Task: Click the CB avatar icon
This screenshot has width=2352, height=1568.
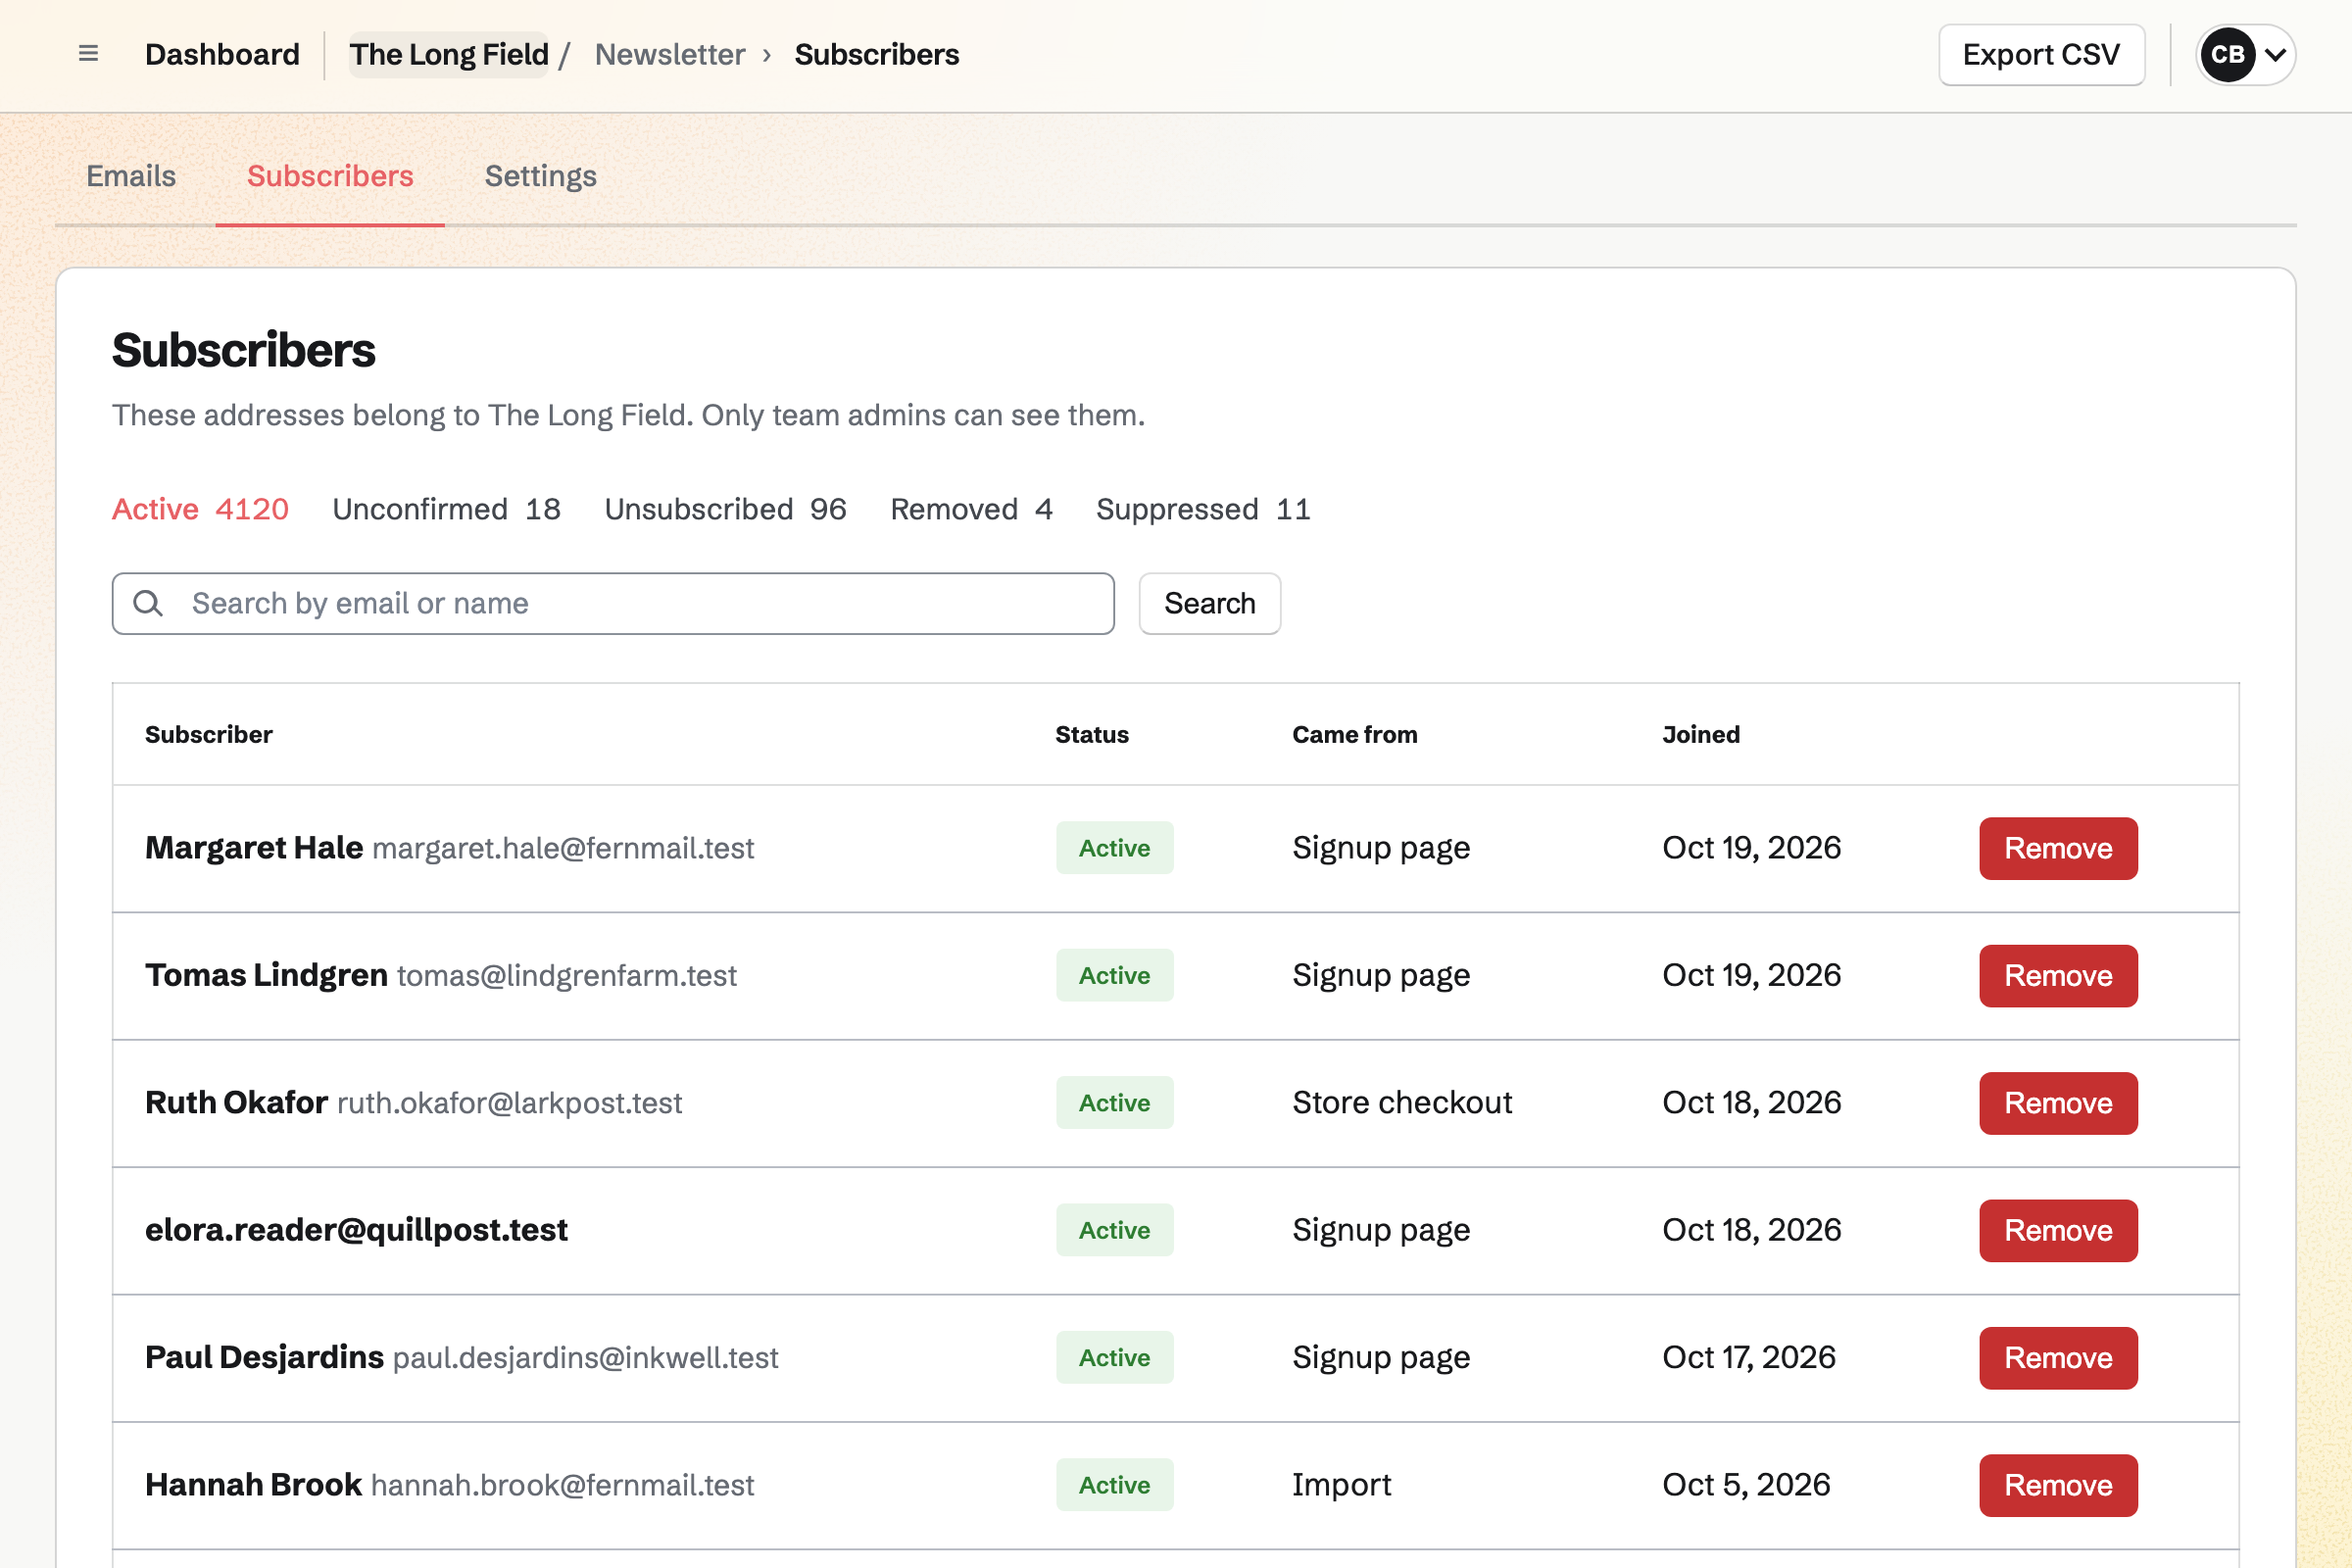Action: 2227,54
